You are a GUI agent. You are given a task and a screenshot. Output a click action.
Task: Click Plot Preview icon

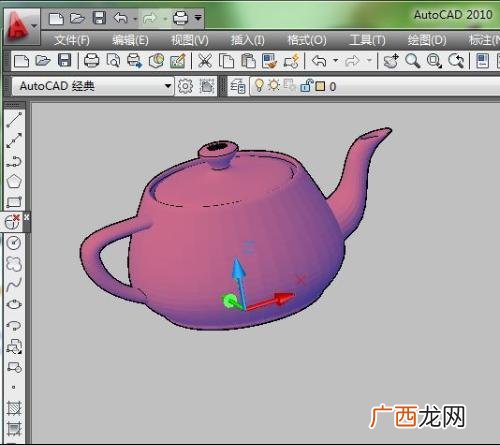pos(113,61)
